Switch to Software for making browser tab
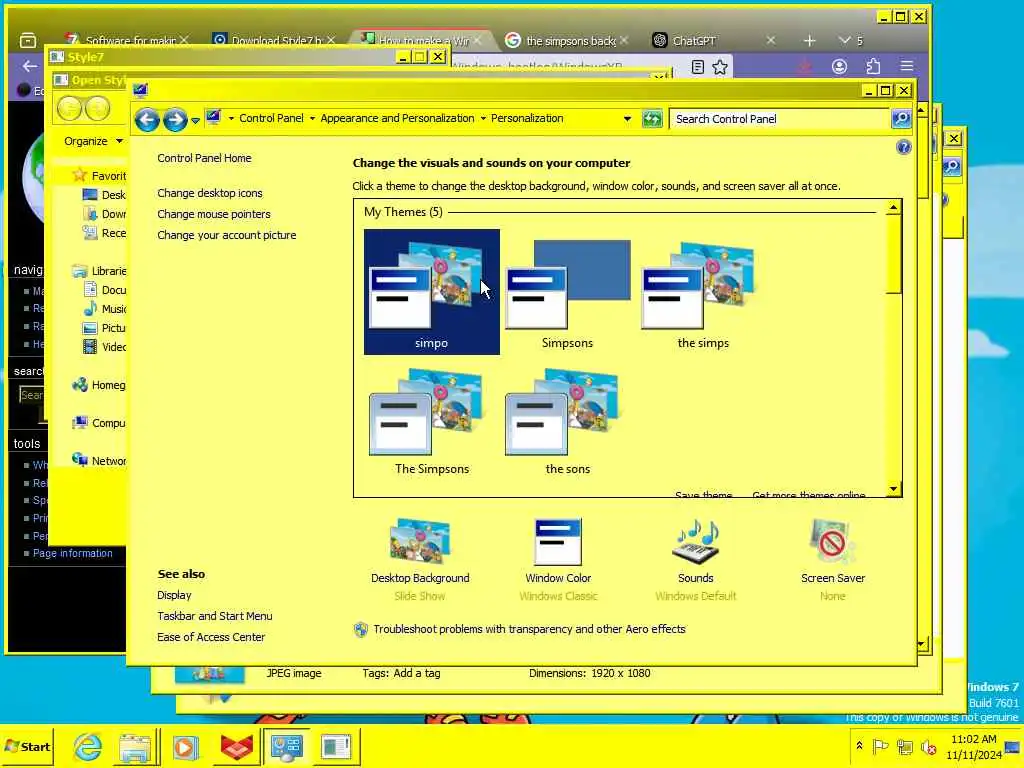This screenshot has width=1024, height=768. pos(126,40)
